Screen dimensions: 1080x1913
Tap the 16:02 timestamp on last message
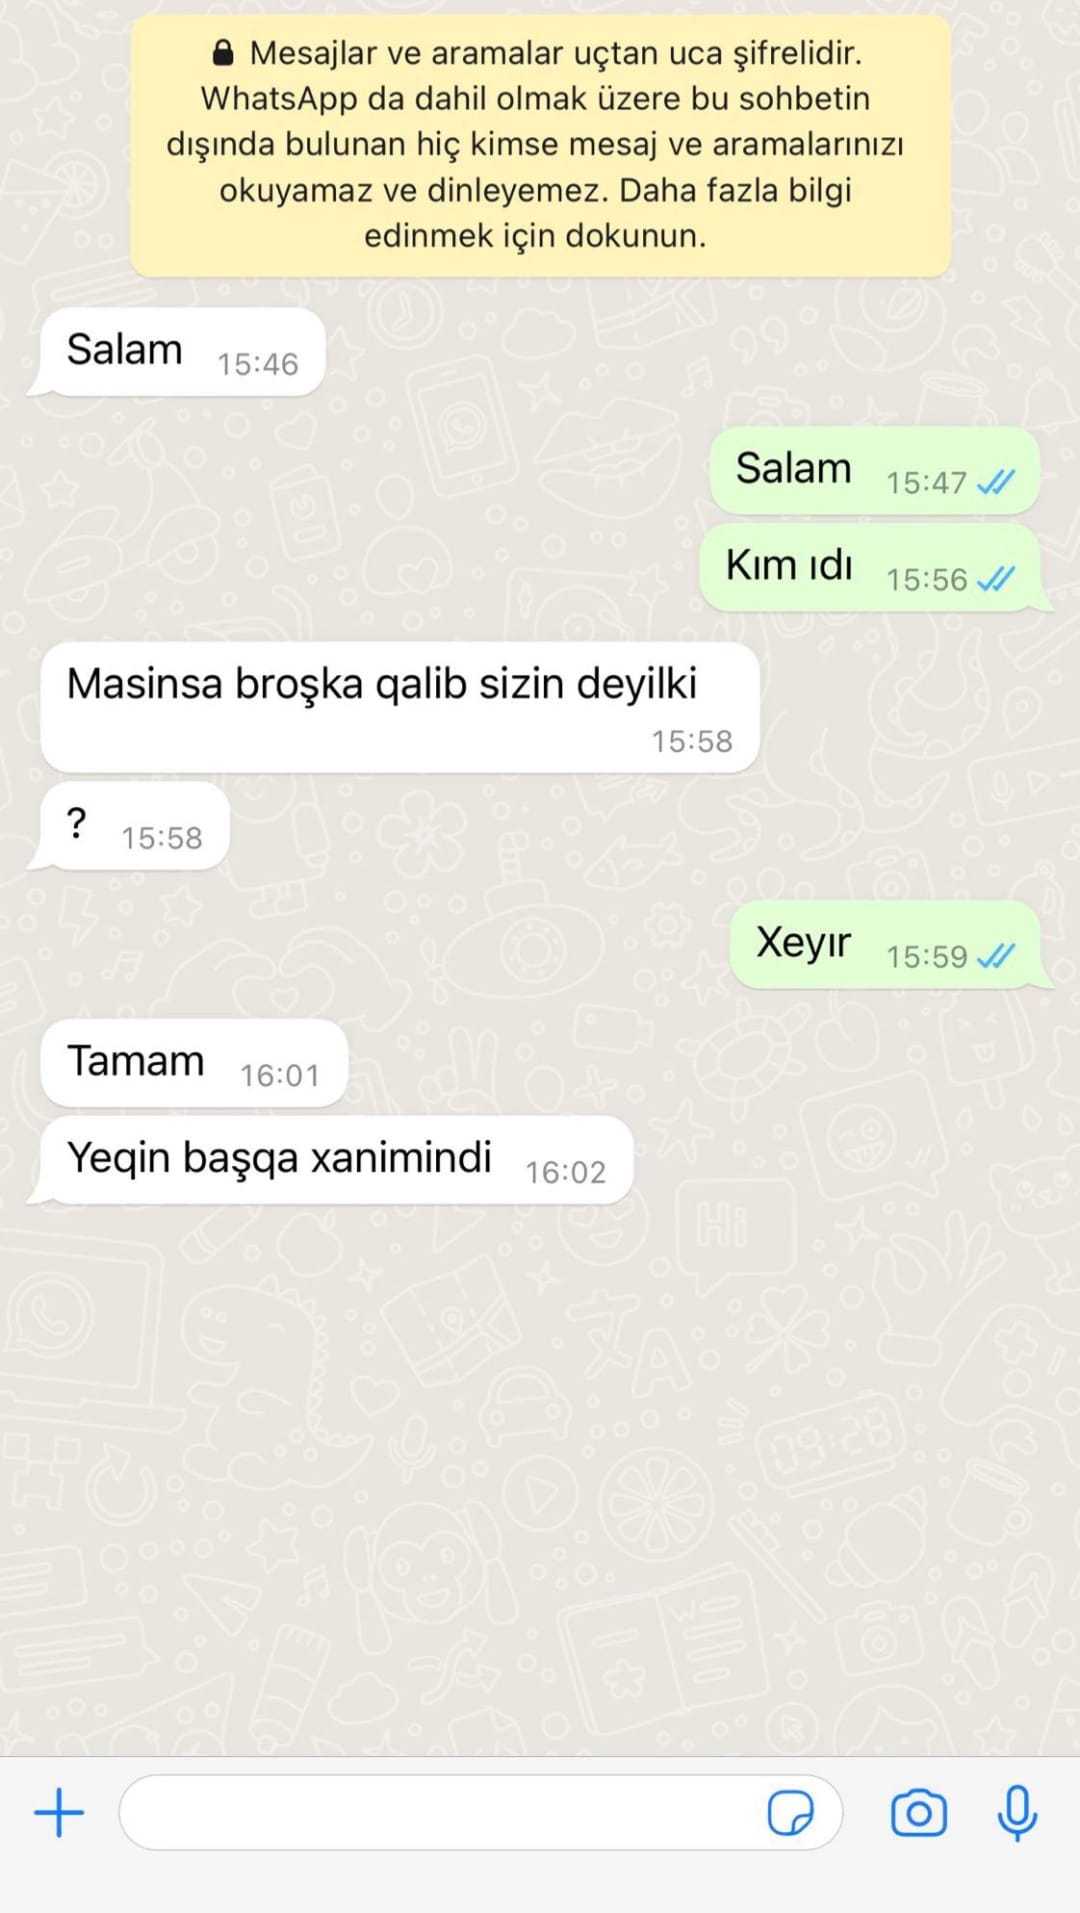click(566, 1172)
